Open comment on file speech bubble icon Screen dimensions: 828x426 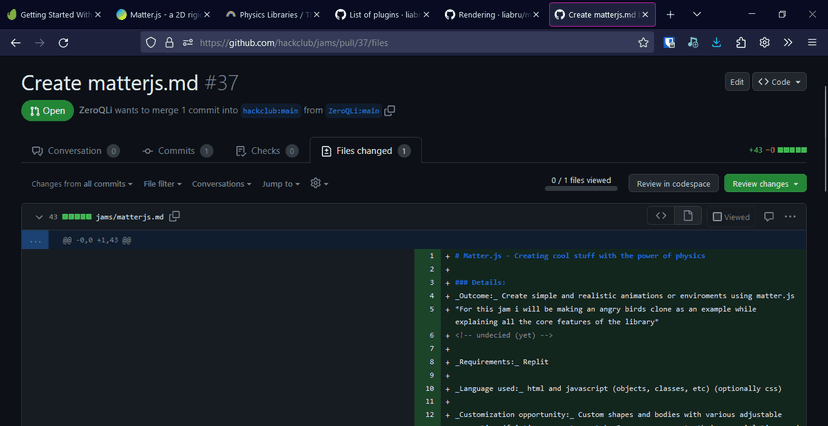pyautogui.click(x=769, y=216)
